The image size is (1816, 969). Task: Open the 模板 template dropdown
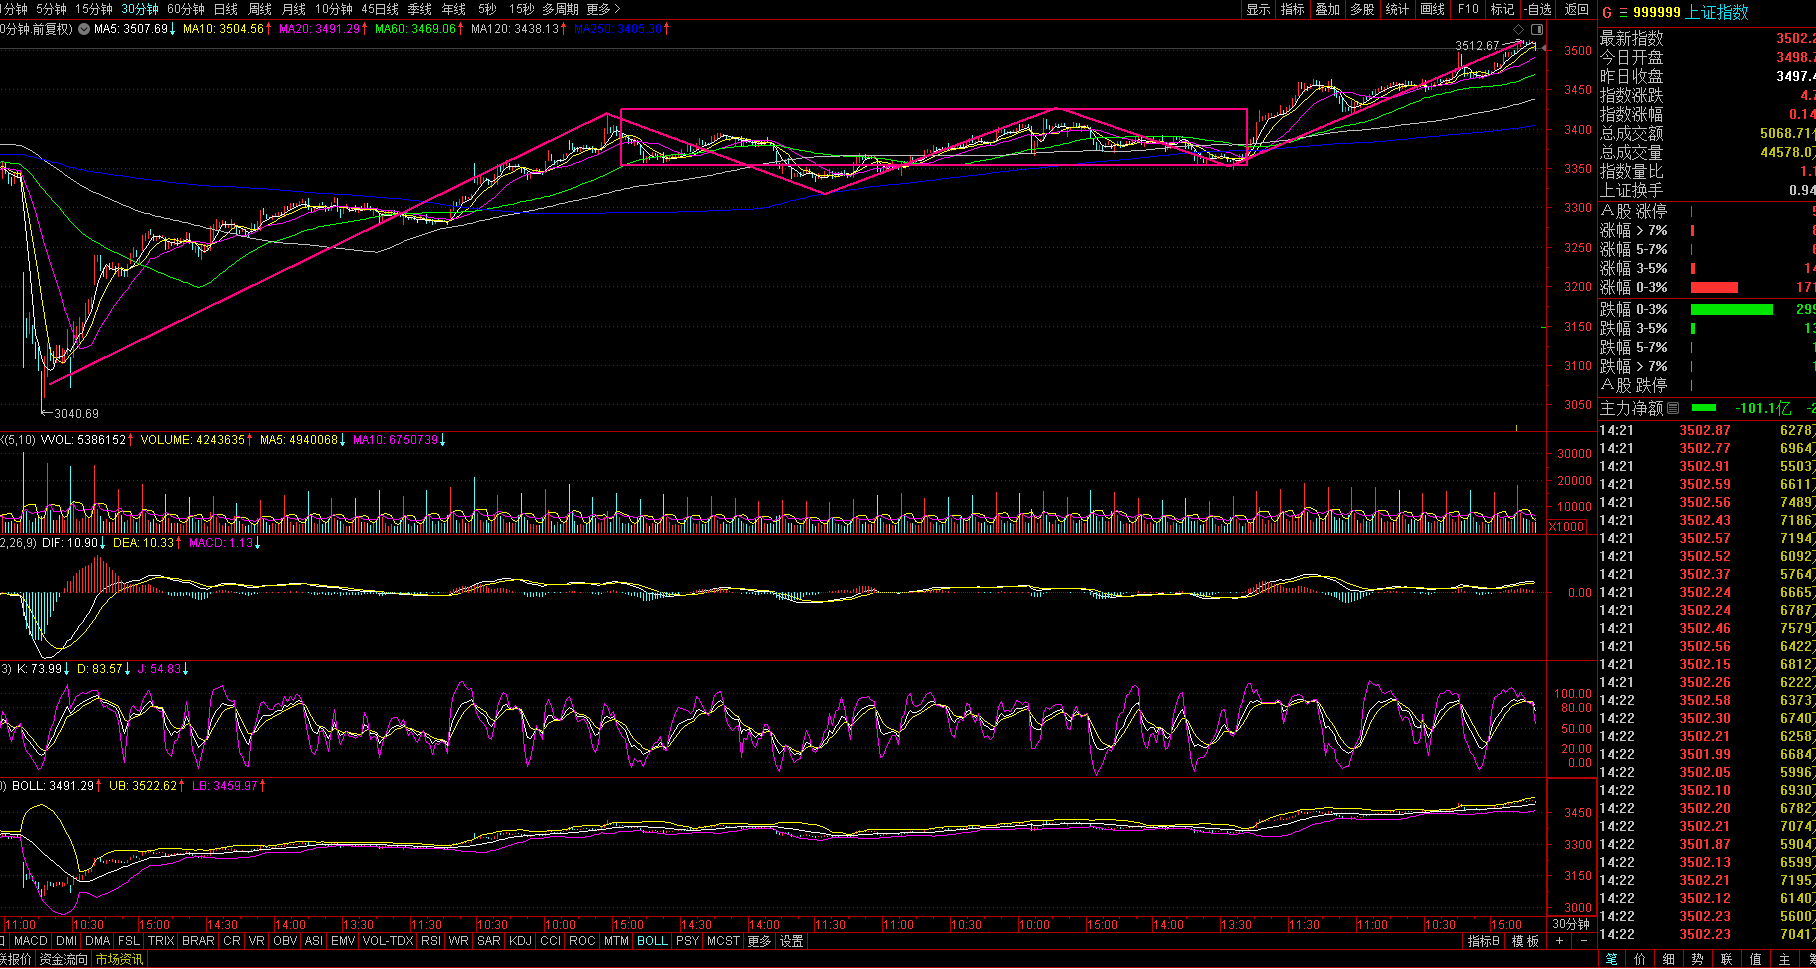coord(1526,941)
